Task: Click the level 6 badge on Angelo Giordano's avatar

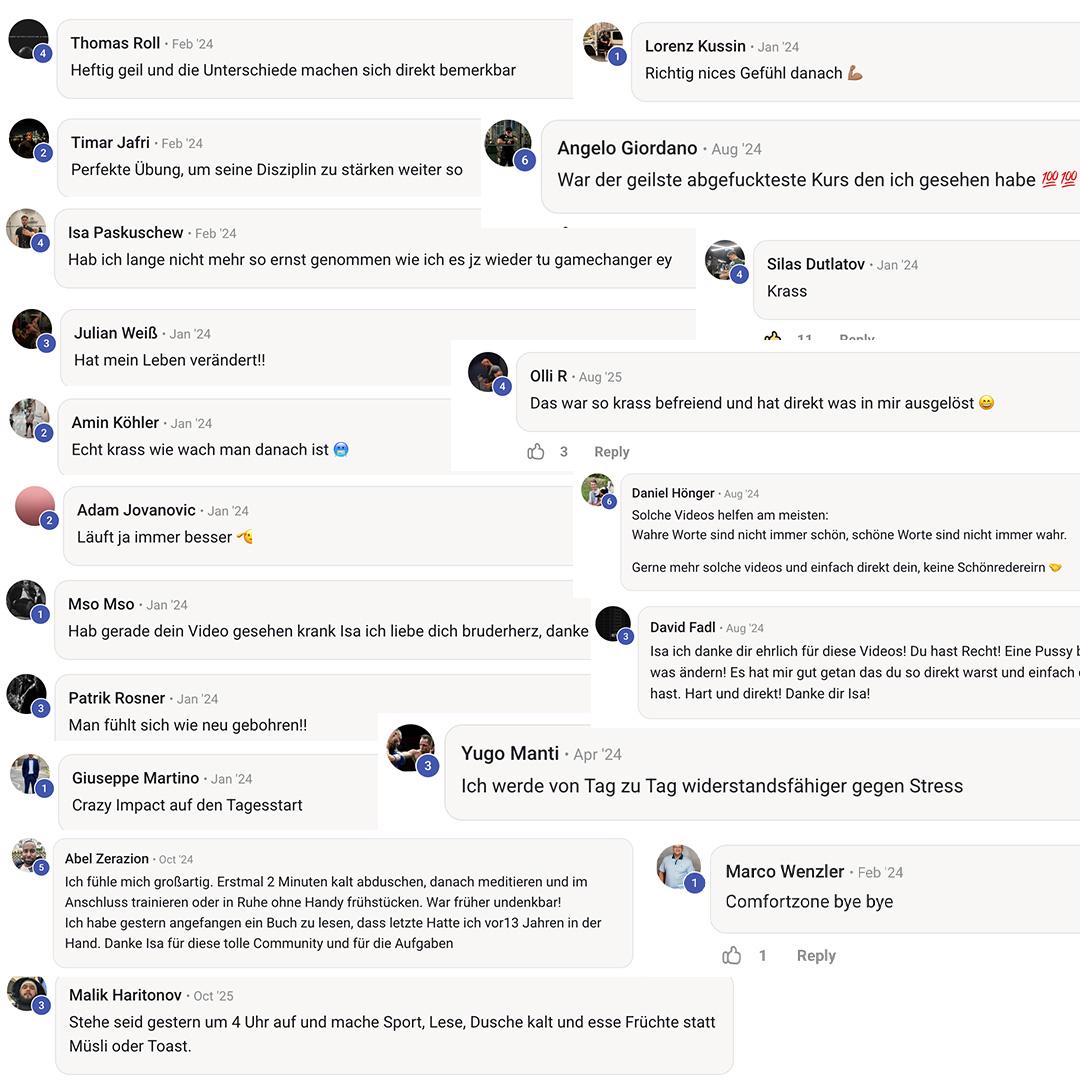Action: [525, 160]
